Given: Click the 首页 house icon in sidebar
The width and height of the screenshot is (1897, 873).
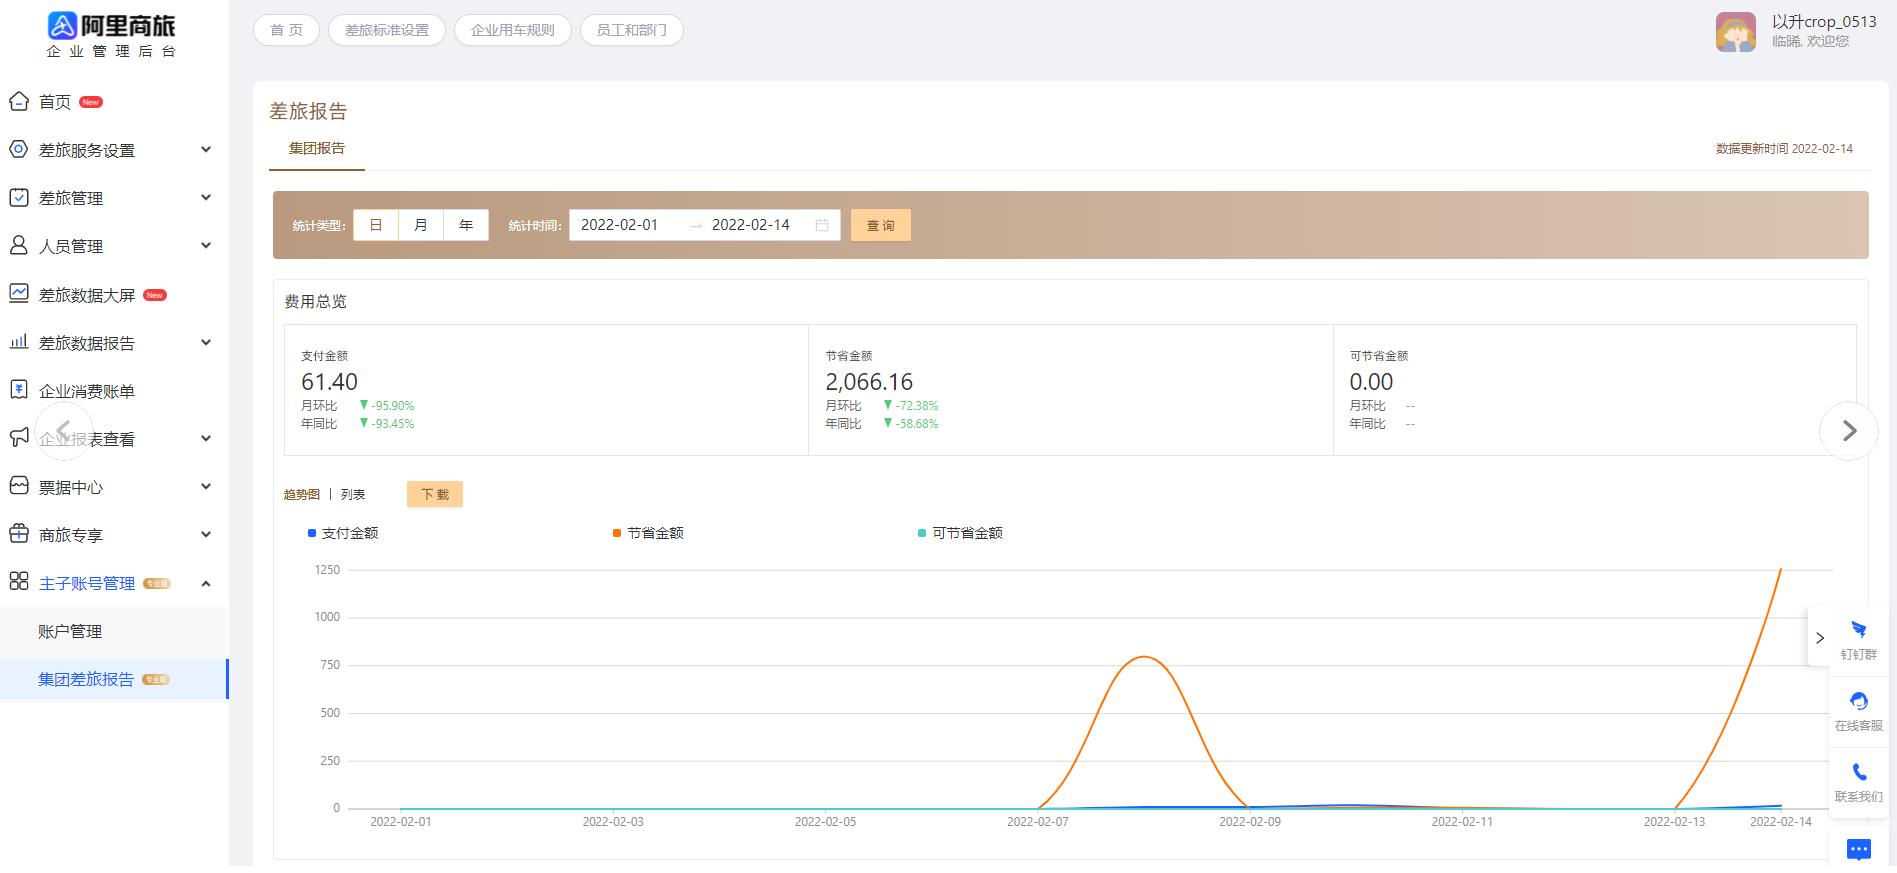Looking at the screenshot, I should 19,101.
